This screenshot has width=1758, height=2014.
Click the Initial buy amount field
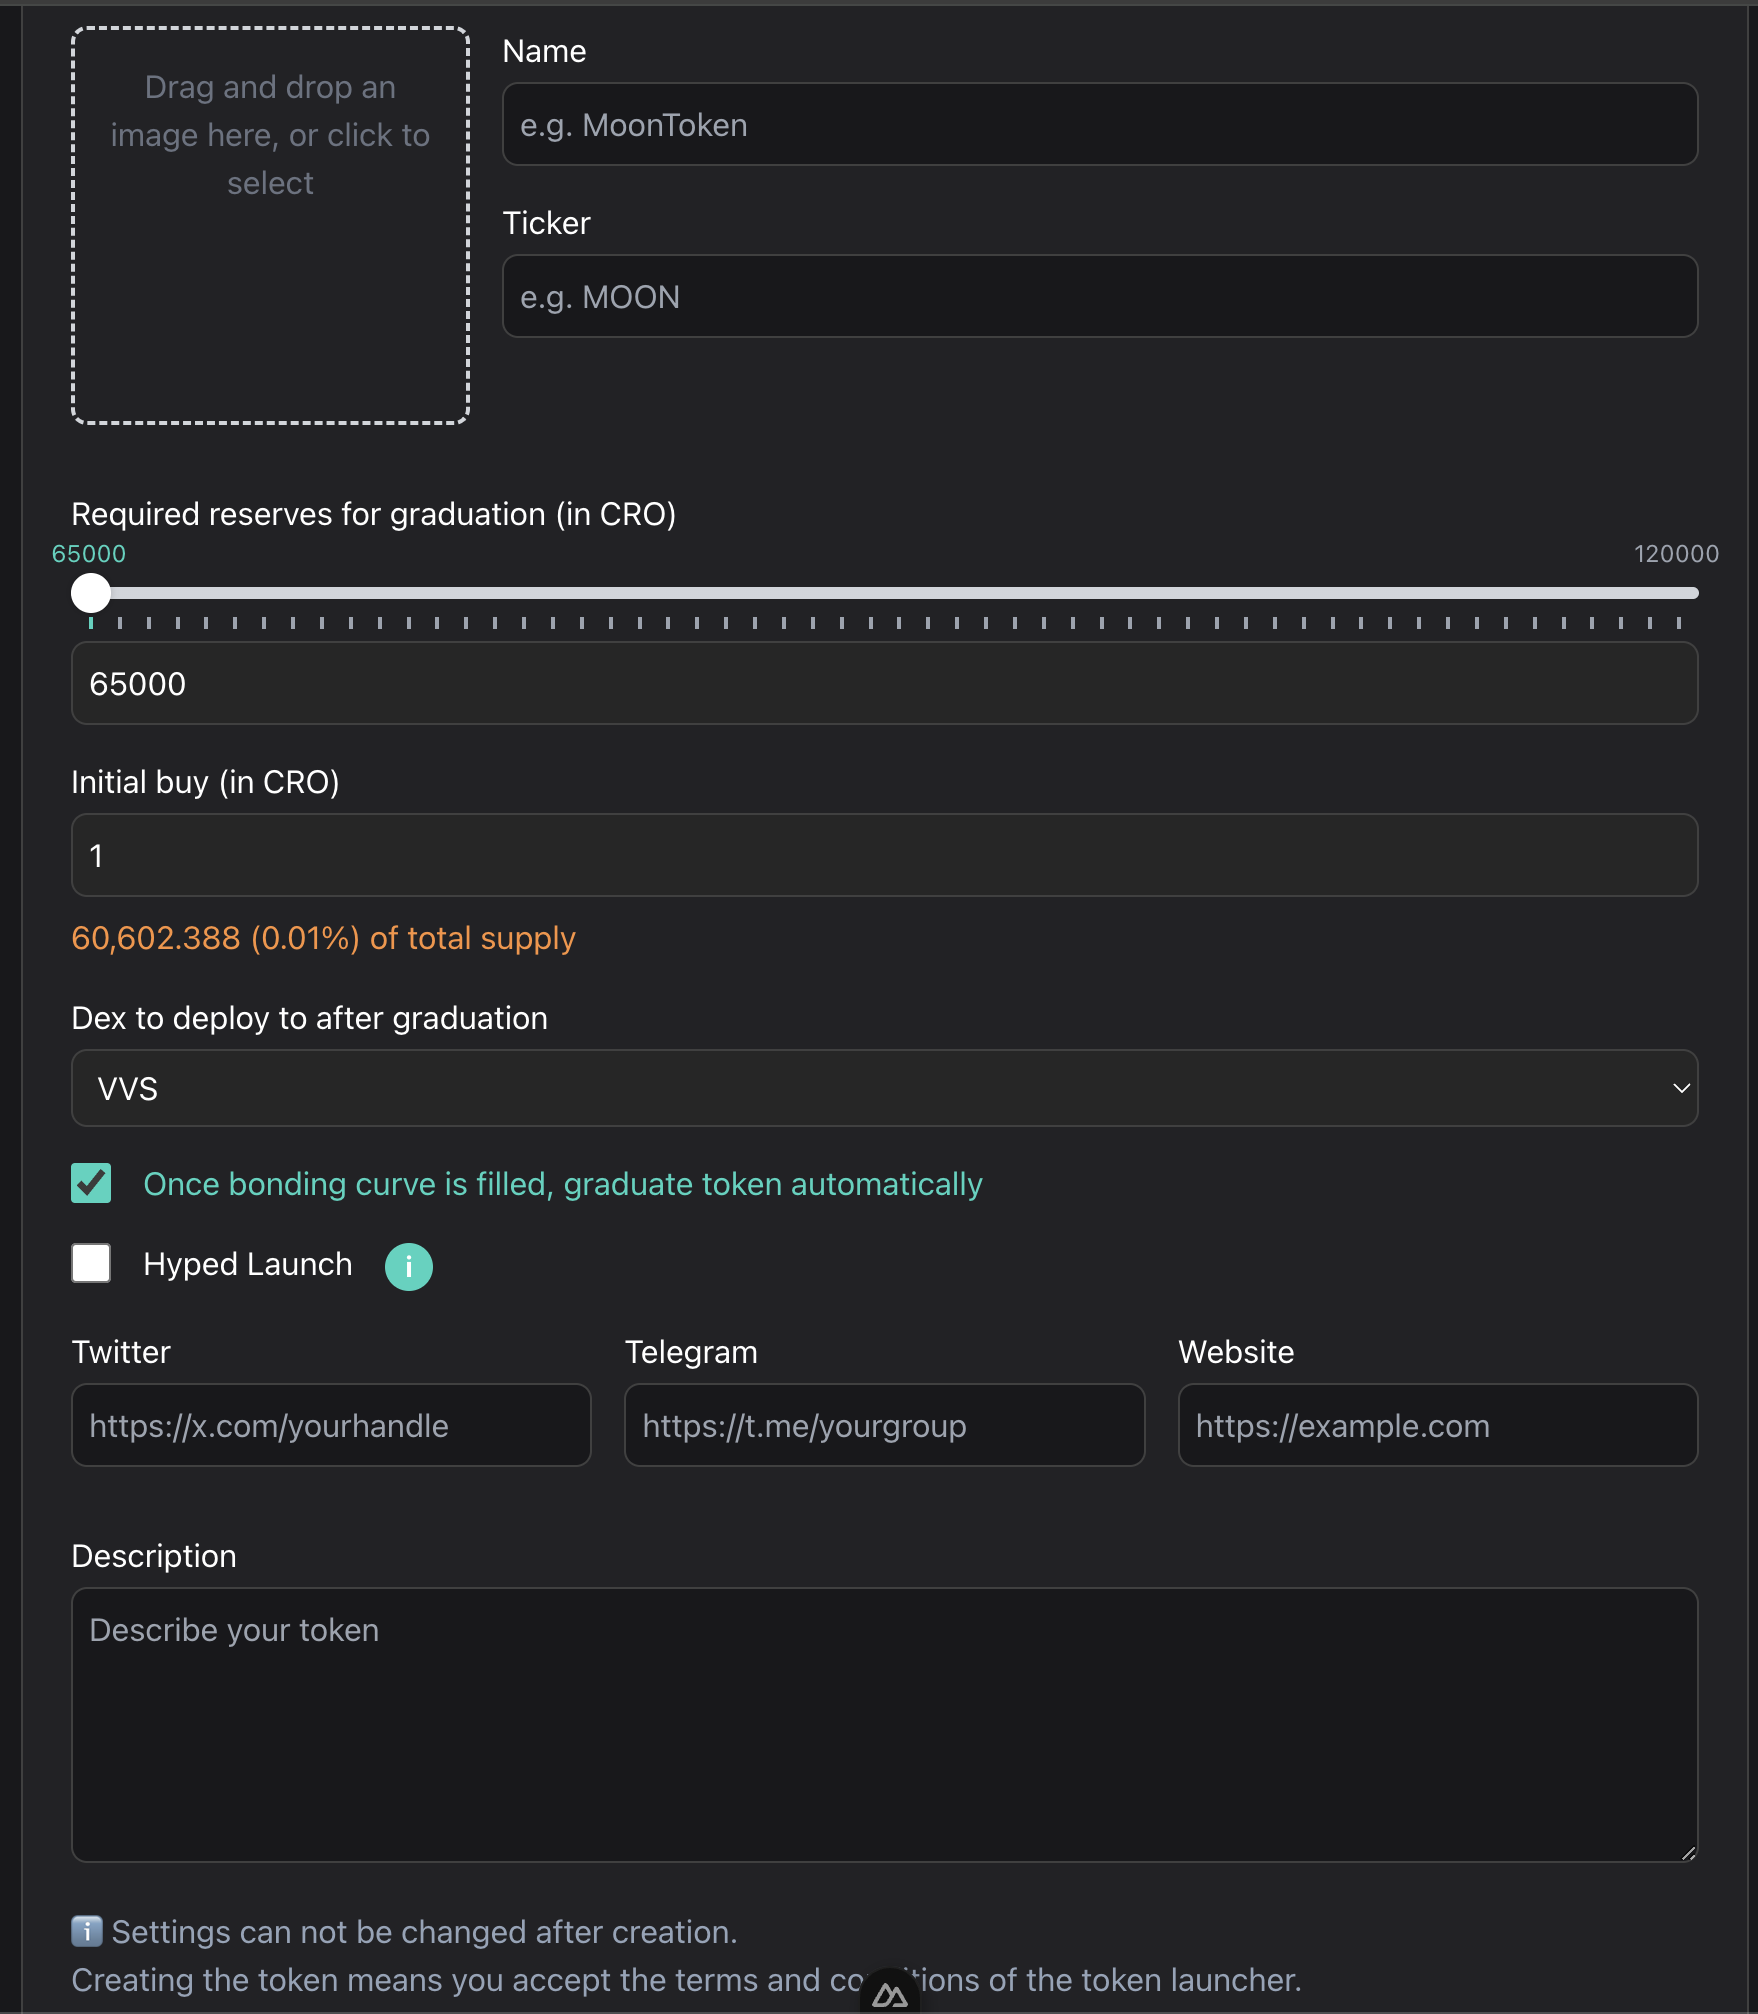tap(883, 856)
